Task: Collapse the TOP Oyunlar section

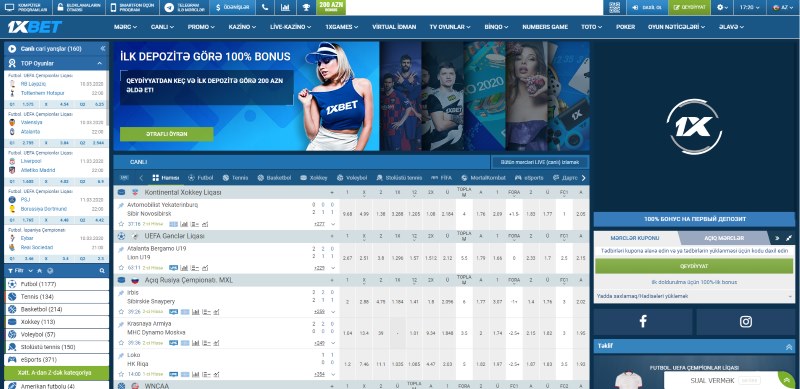Action: pyautogui.click(x=99, y=63)
